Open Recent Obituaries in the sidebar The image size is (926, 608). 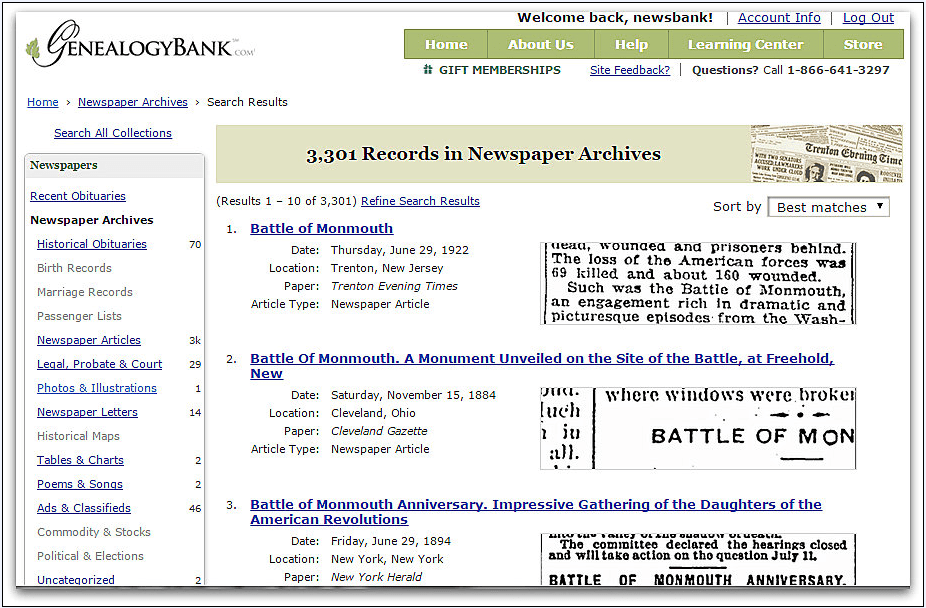78,196
